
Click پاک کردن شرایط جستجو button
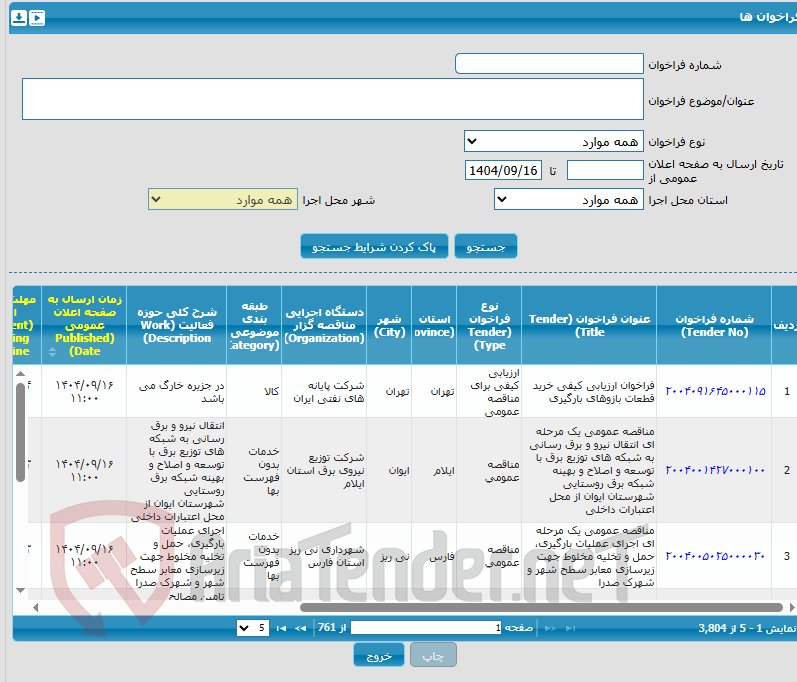tap(374, 246)
